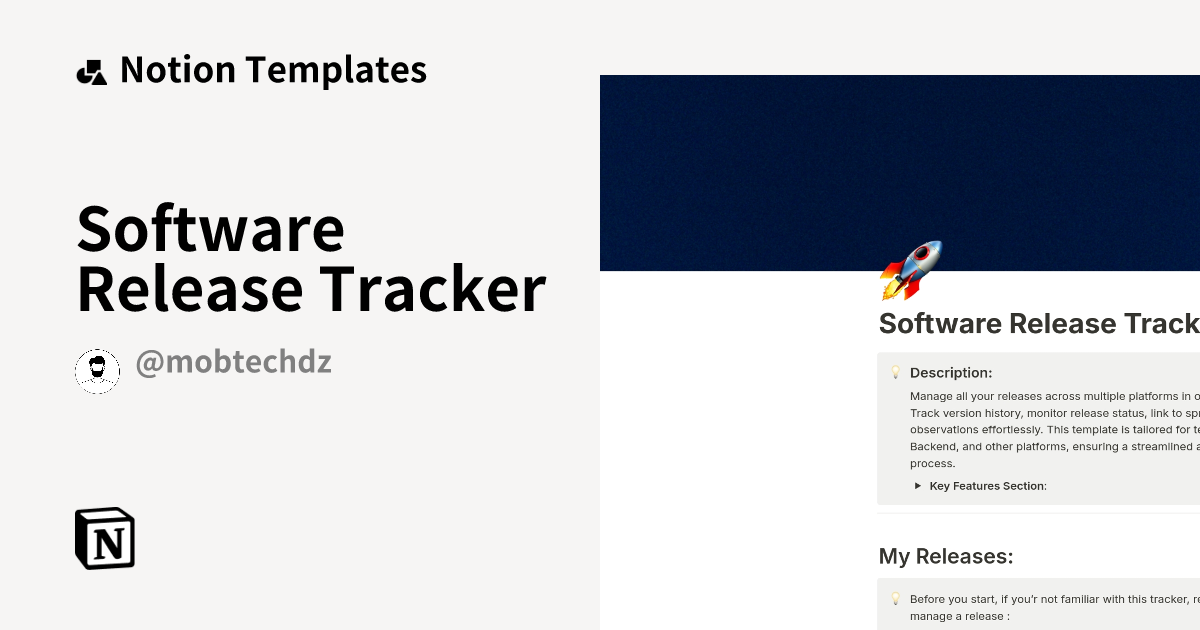Visit the @mobtechdz creator profile
Screen dimensions: 1200x630
click(234, 363)
